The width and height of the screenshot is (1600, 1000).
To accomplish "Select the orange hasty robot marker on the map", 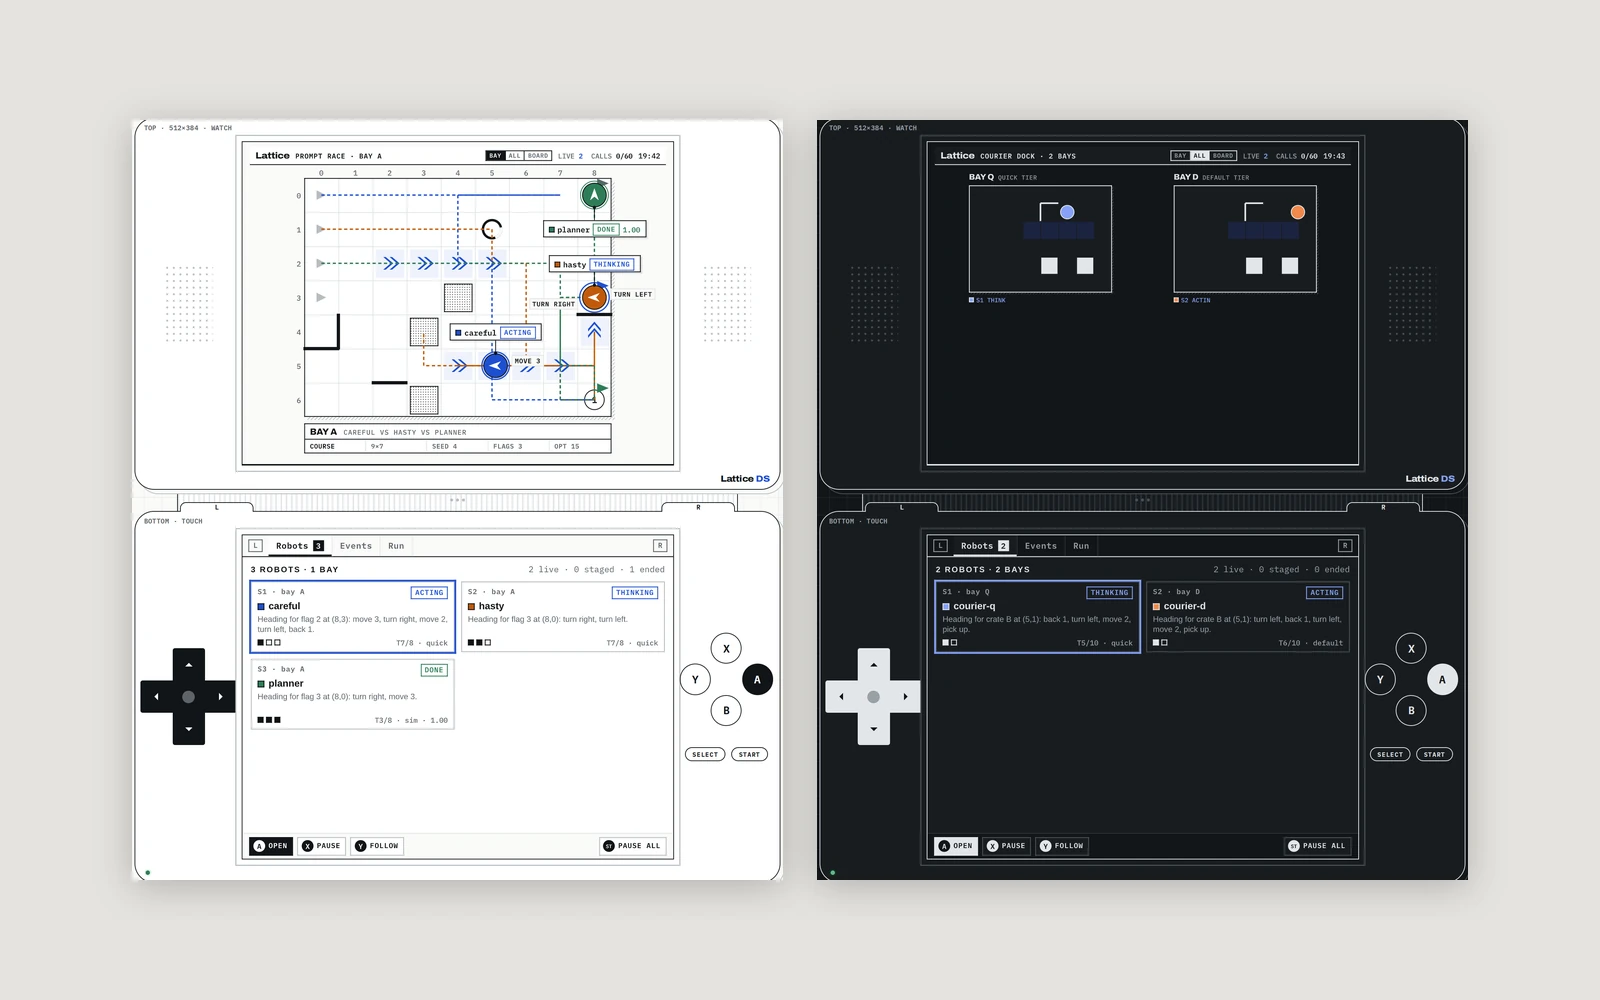I will [x=594, y=297].
